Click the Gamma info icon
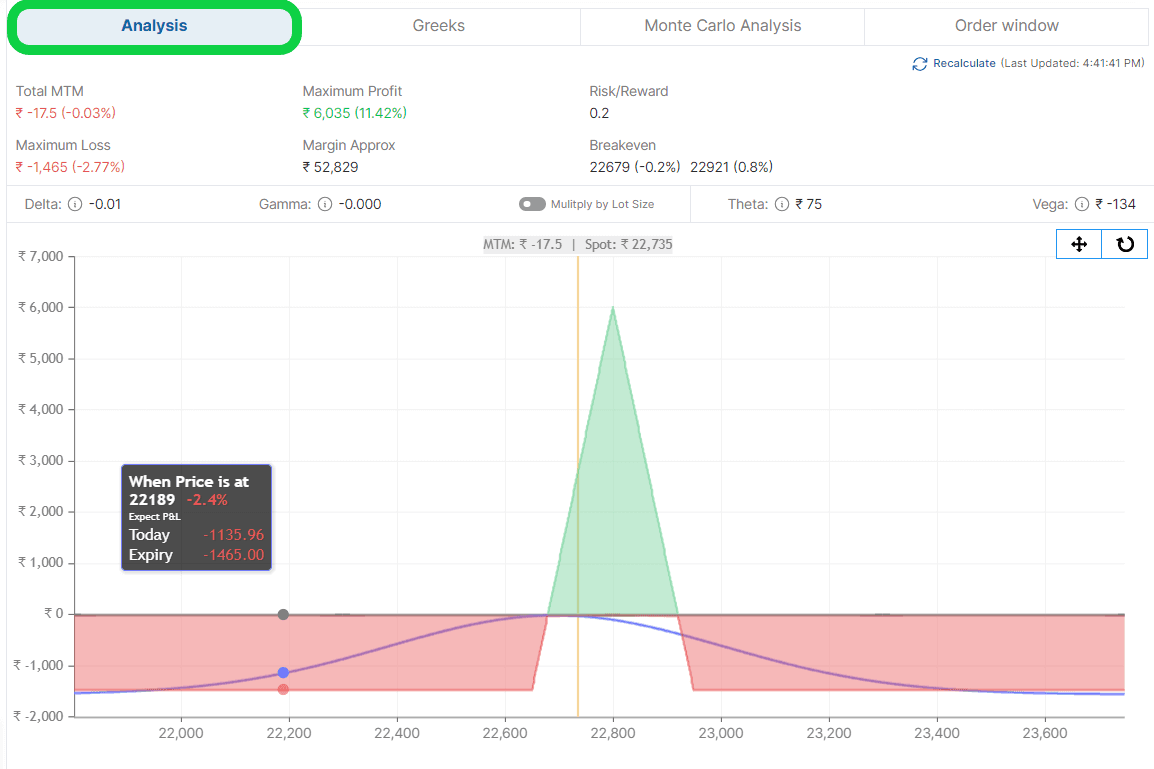The height and width of the screenshot is (769, 1154). pos(325,204)
